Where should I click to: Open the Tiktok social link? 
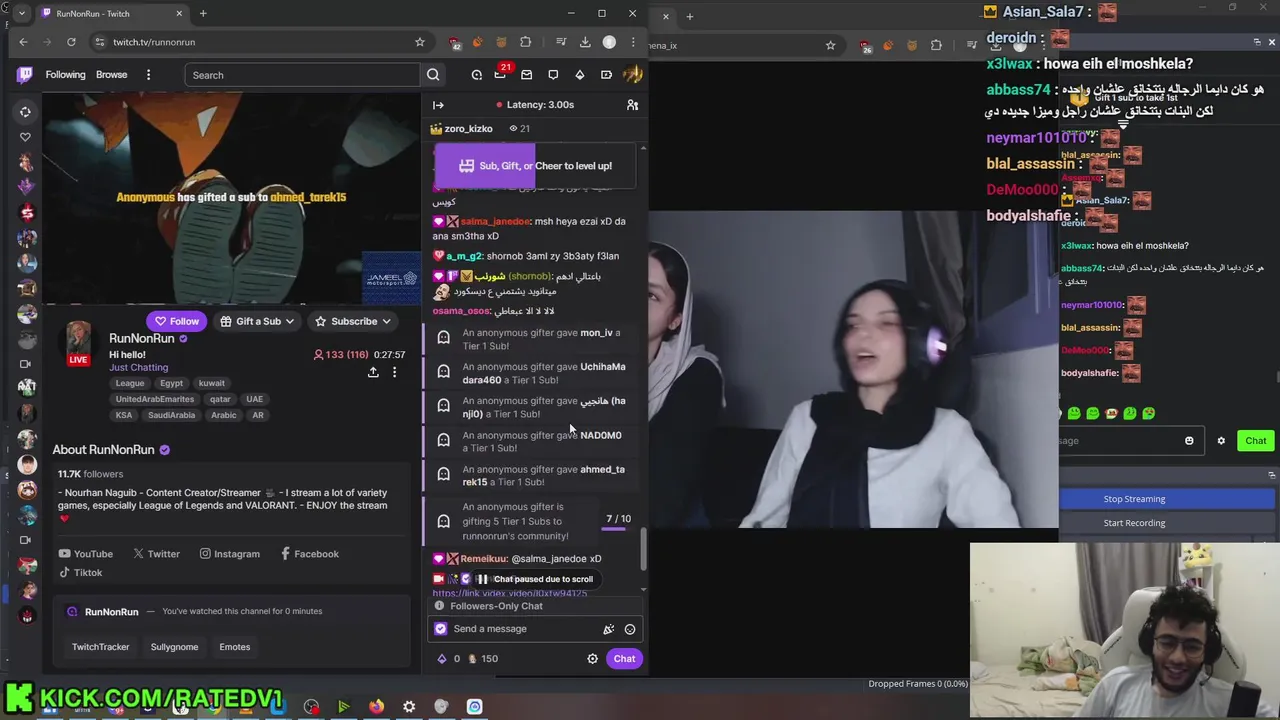click(80, 573)
